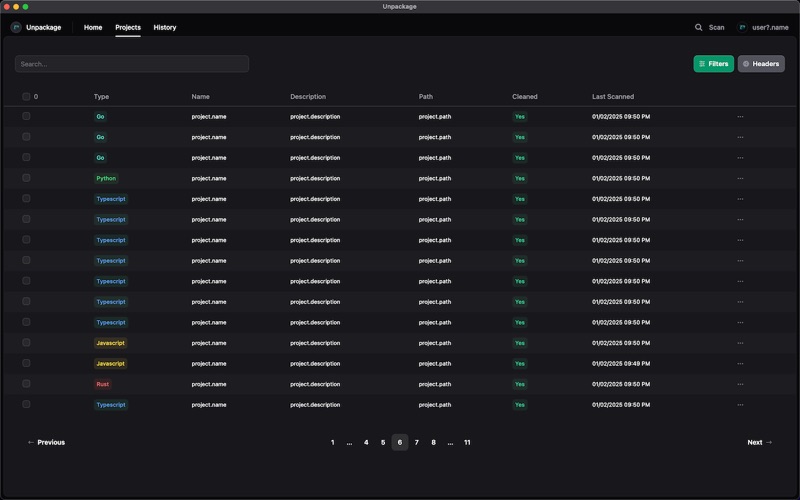
Task: Check the Rust project's checkbox
Action: click(x=26, y=384)
